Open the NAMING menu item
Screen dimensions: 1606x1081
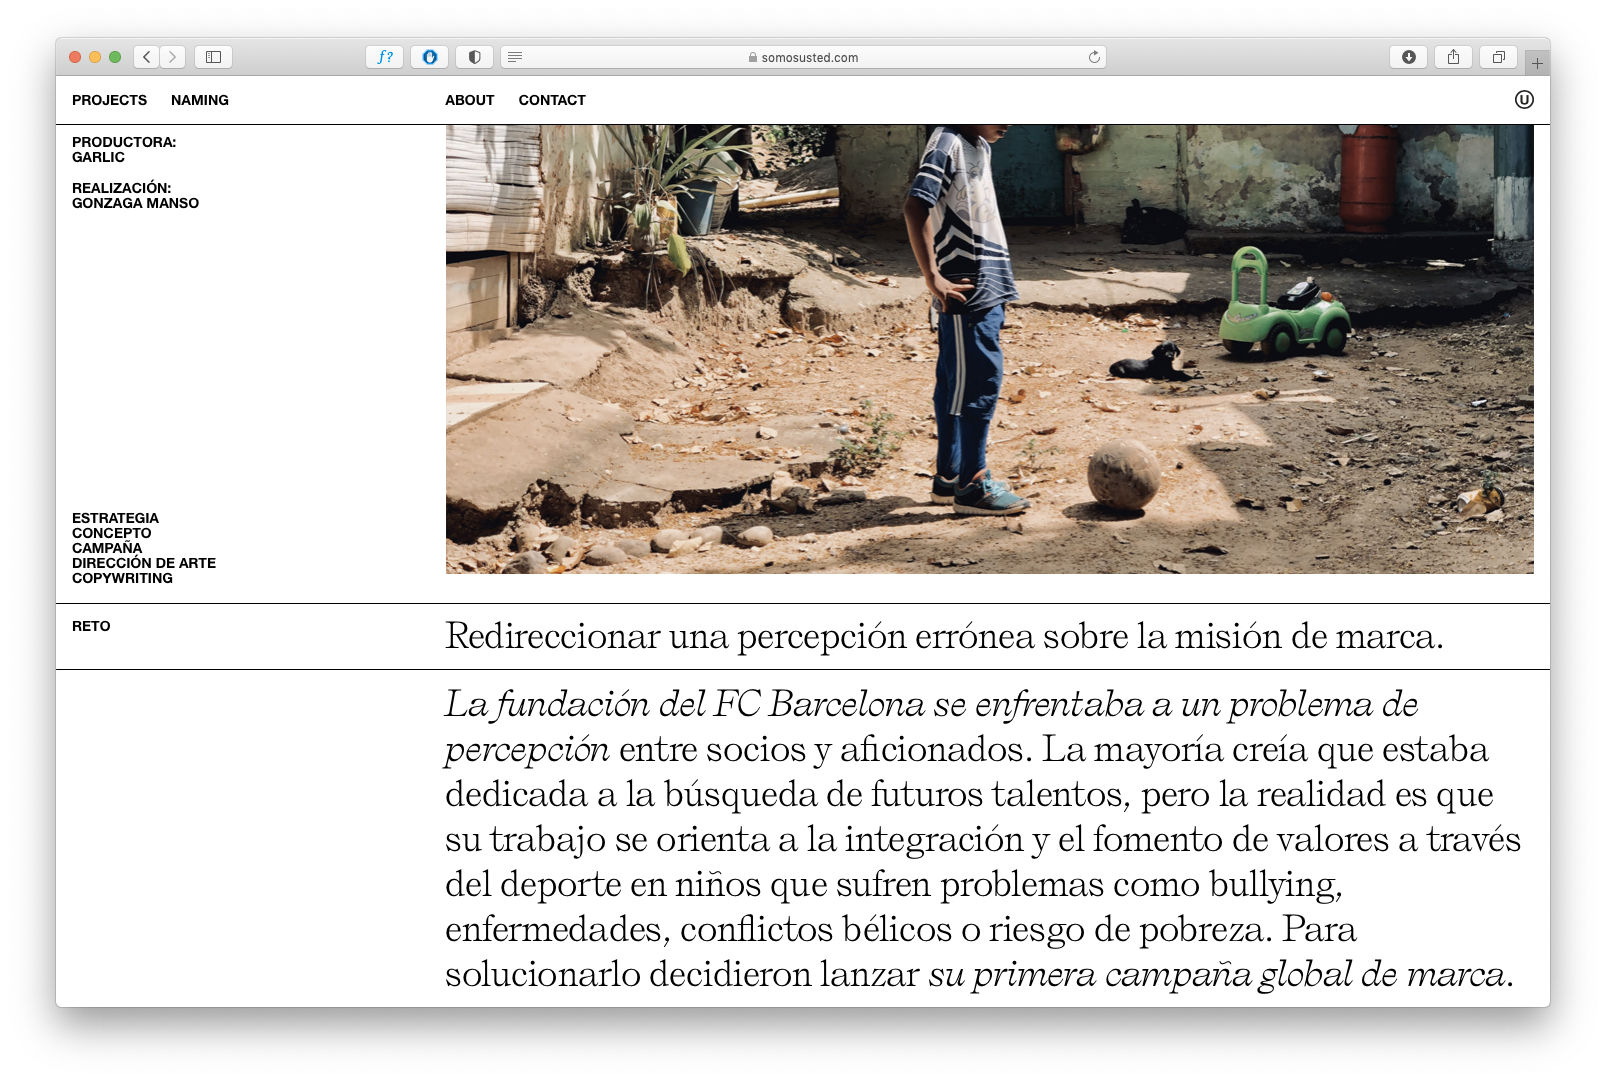[200, 100]
